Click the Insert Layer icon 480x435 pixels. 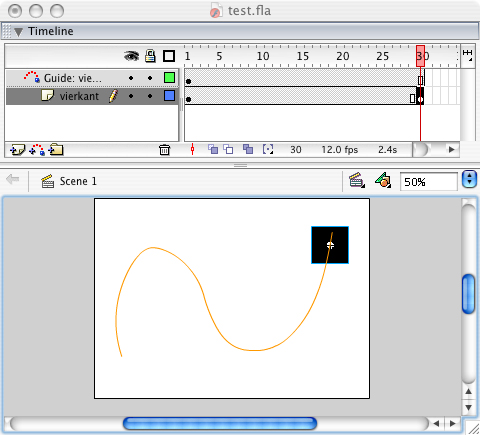point(17,150)
